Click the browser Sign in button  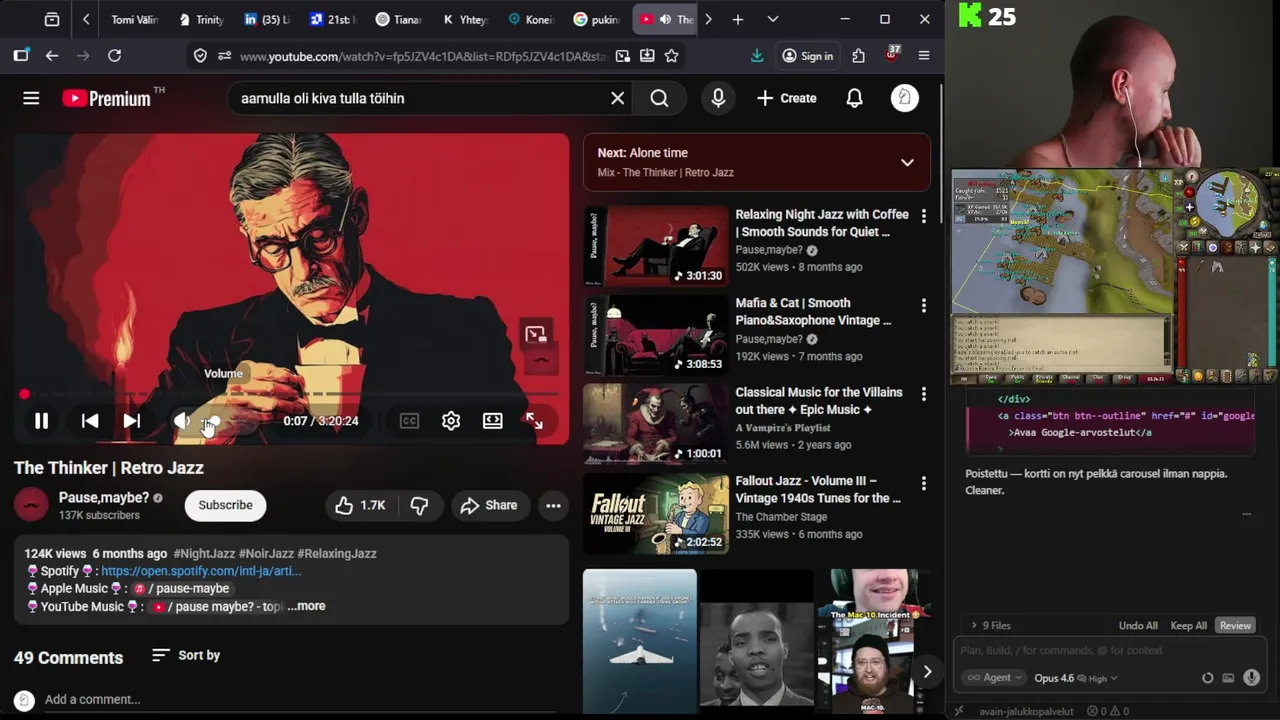click(807, 56)
